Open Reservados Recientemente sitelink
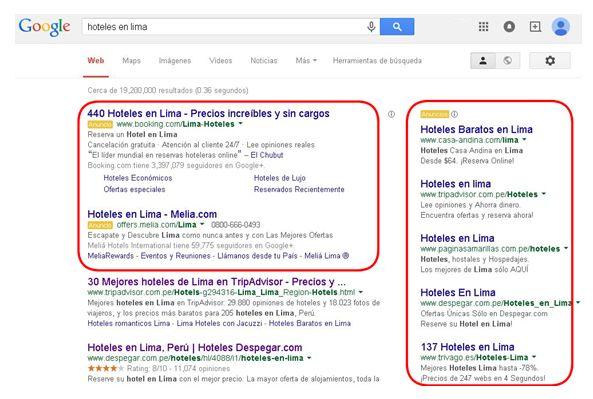593x399 pixels. [x=299, y=189]
